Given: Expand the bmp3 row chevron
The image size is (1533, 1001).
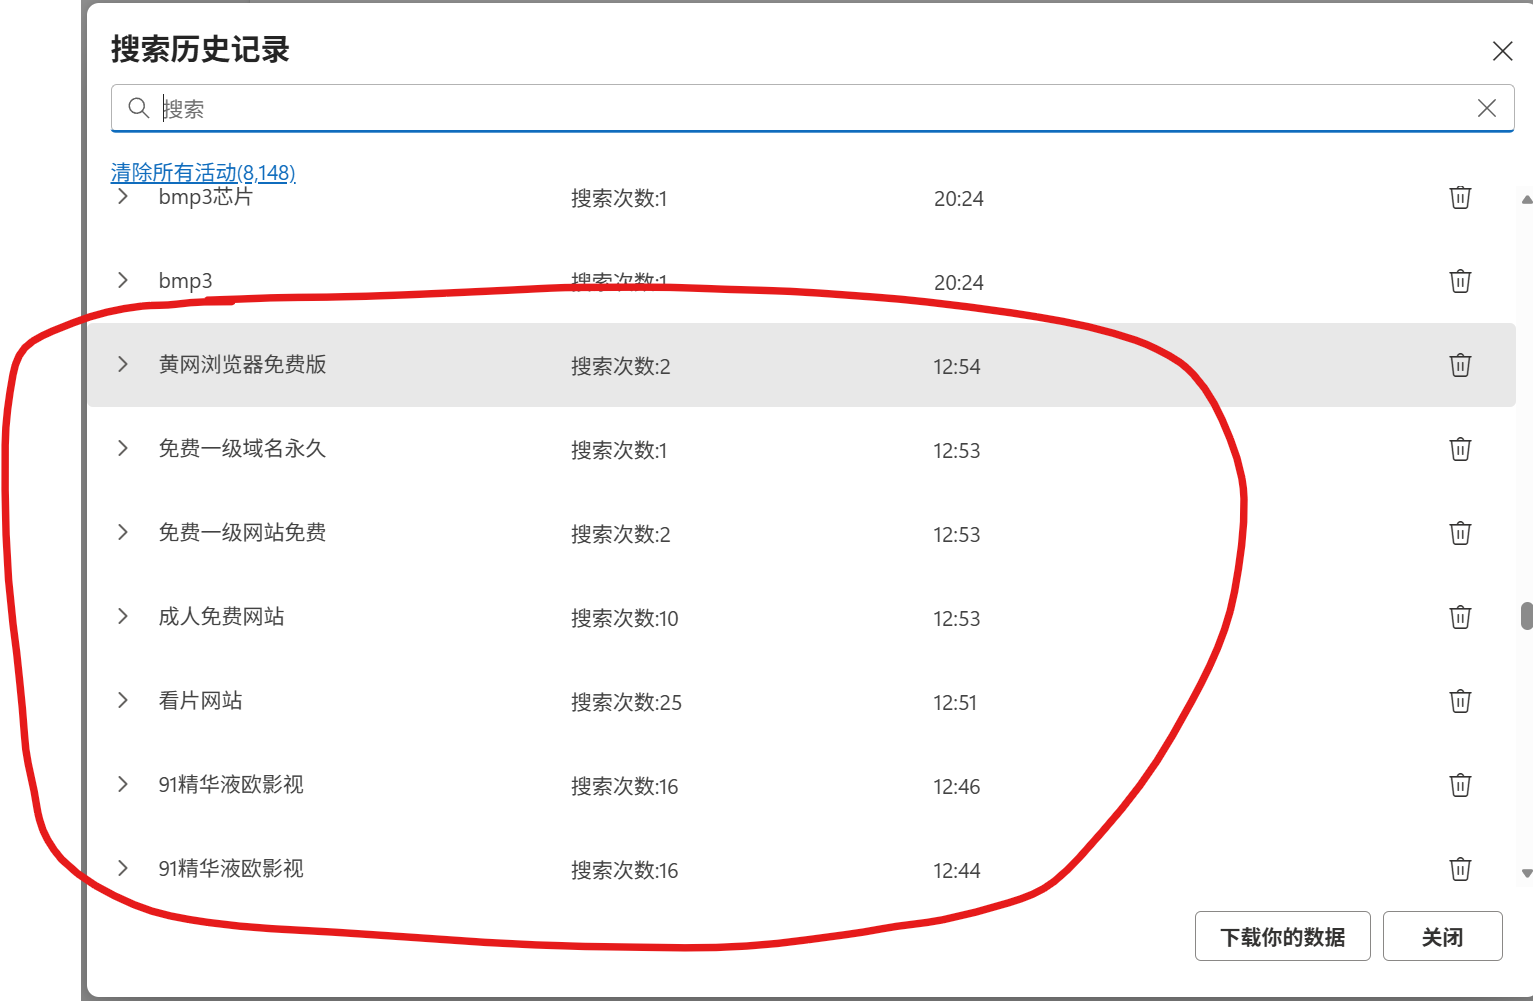Looking at the screenshot, I should coord(123,280).
